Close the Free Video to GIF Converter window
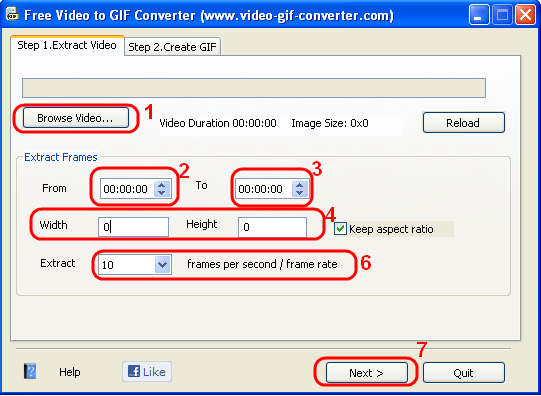Screen dimensions: 541x396 (x=525, y=15)
